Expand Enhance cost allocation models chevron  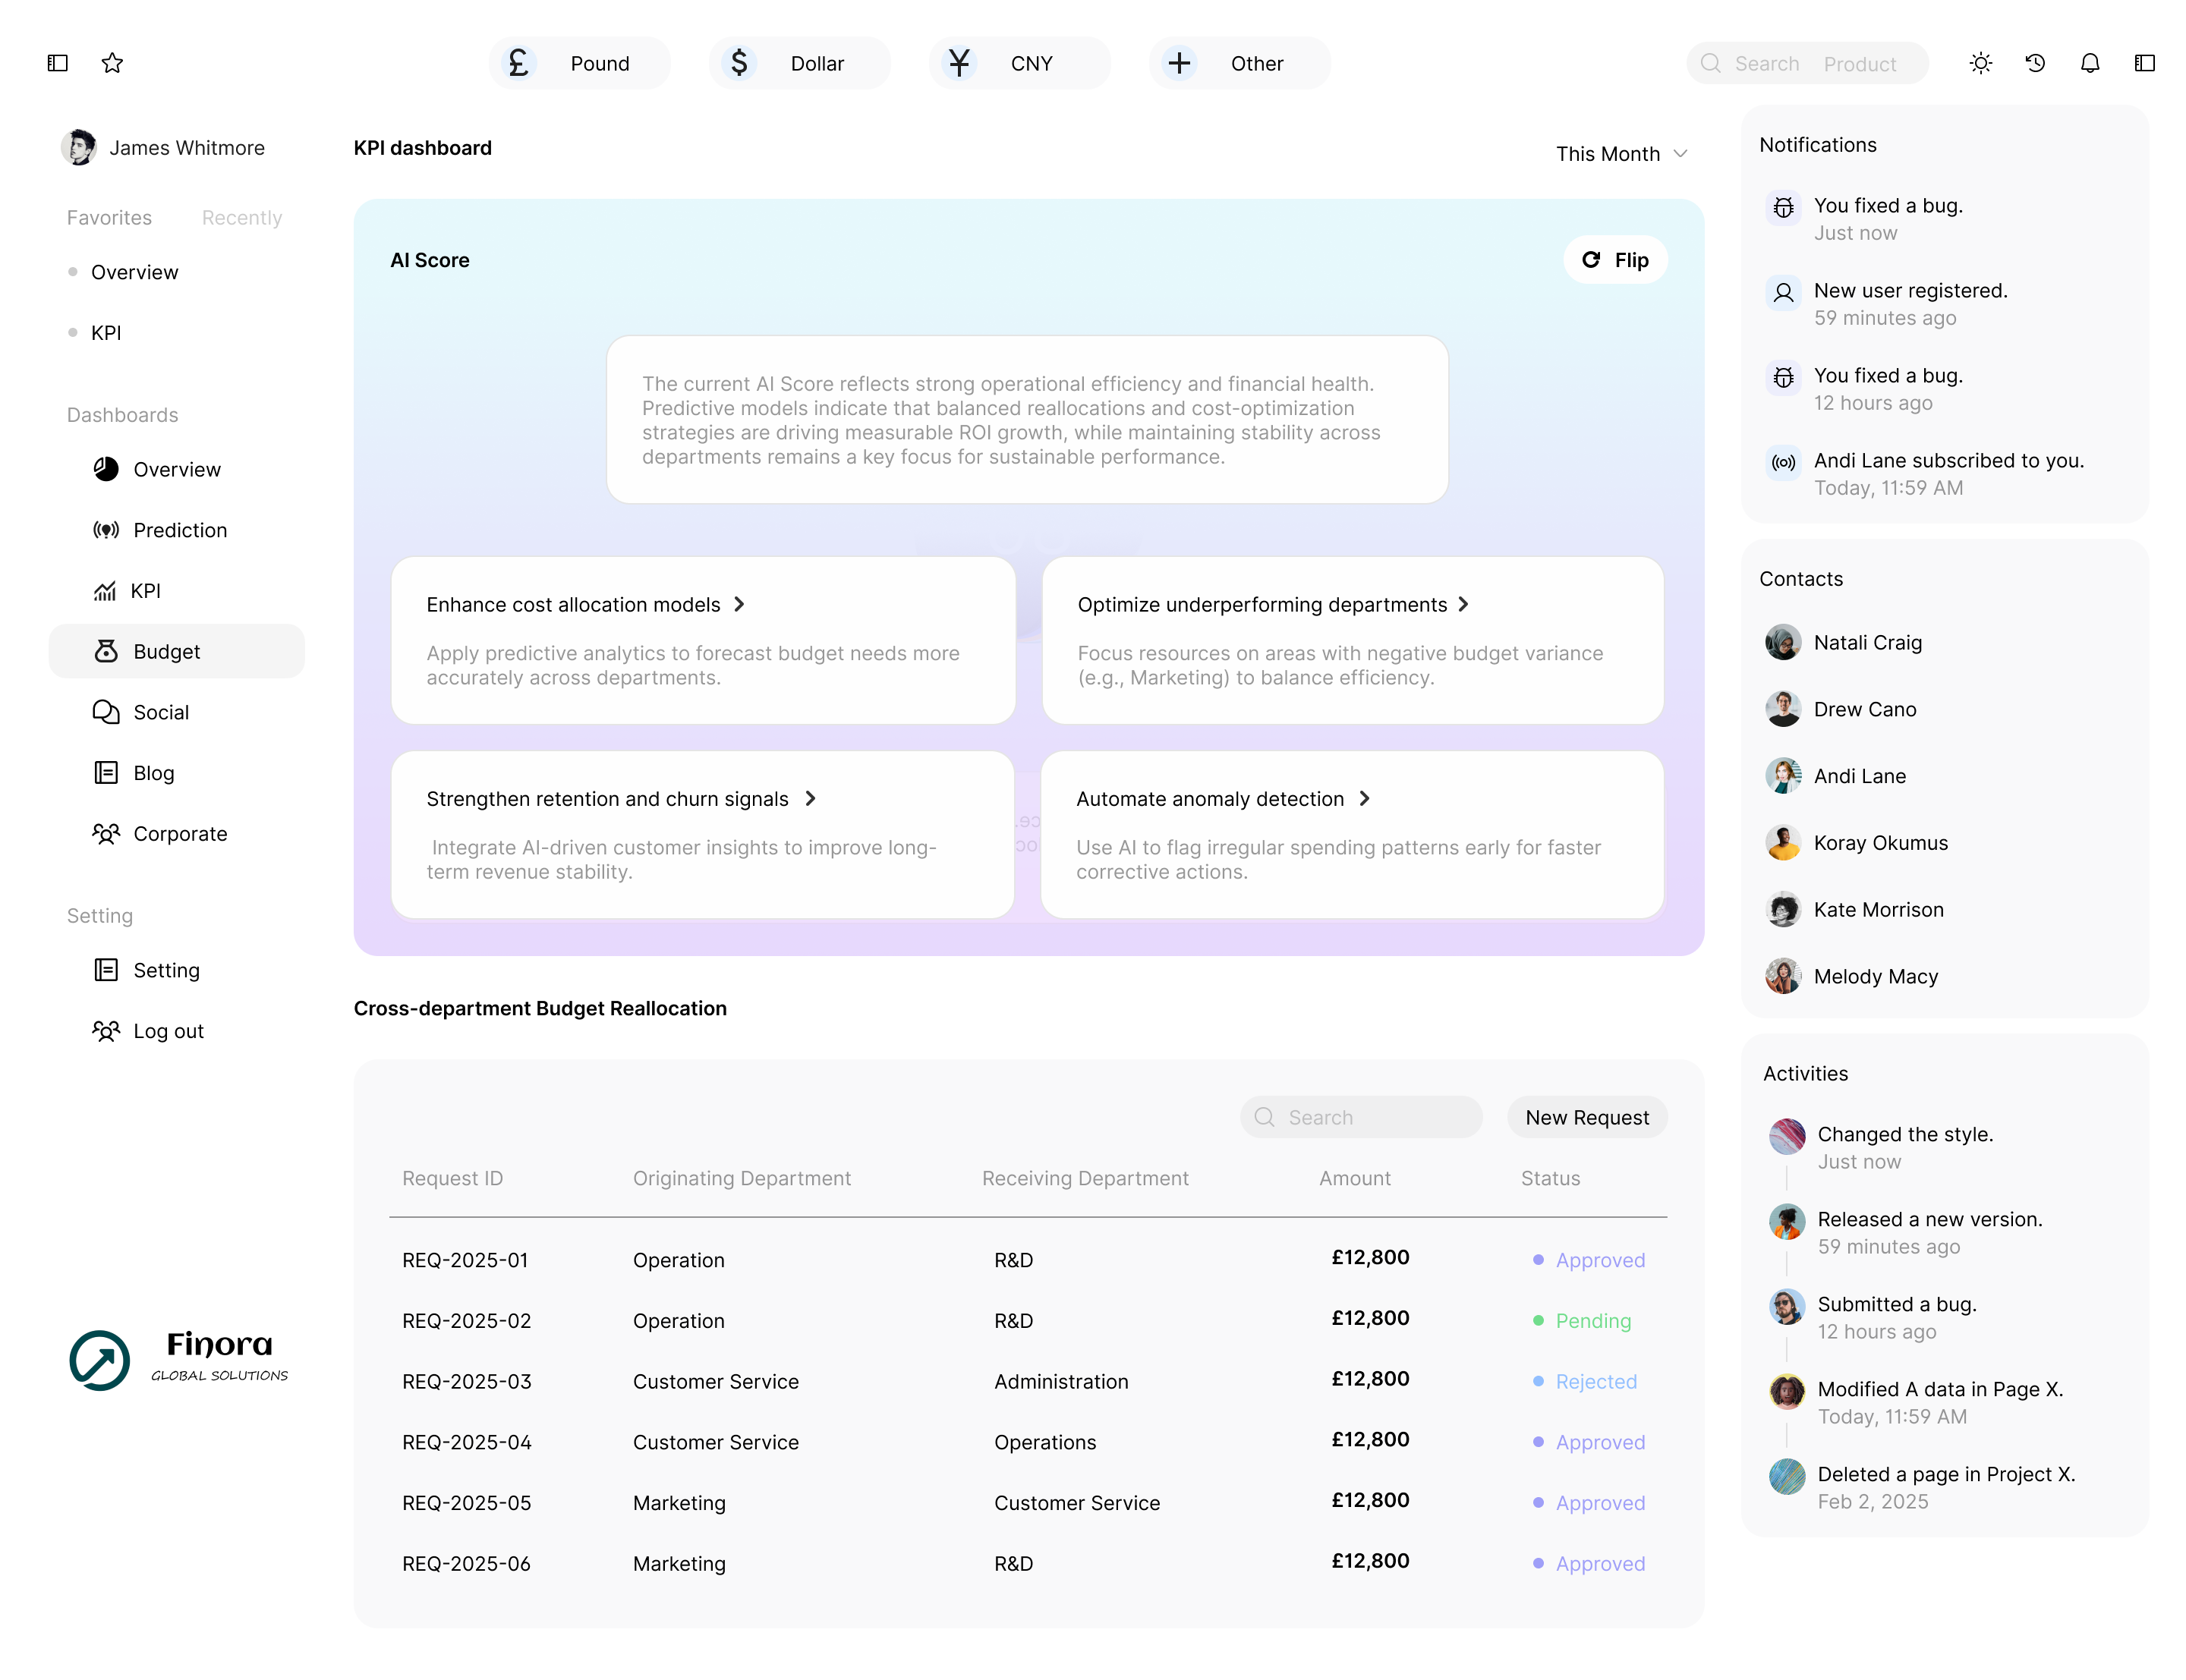click(x=739, y=604)
